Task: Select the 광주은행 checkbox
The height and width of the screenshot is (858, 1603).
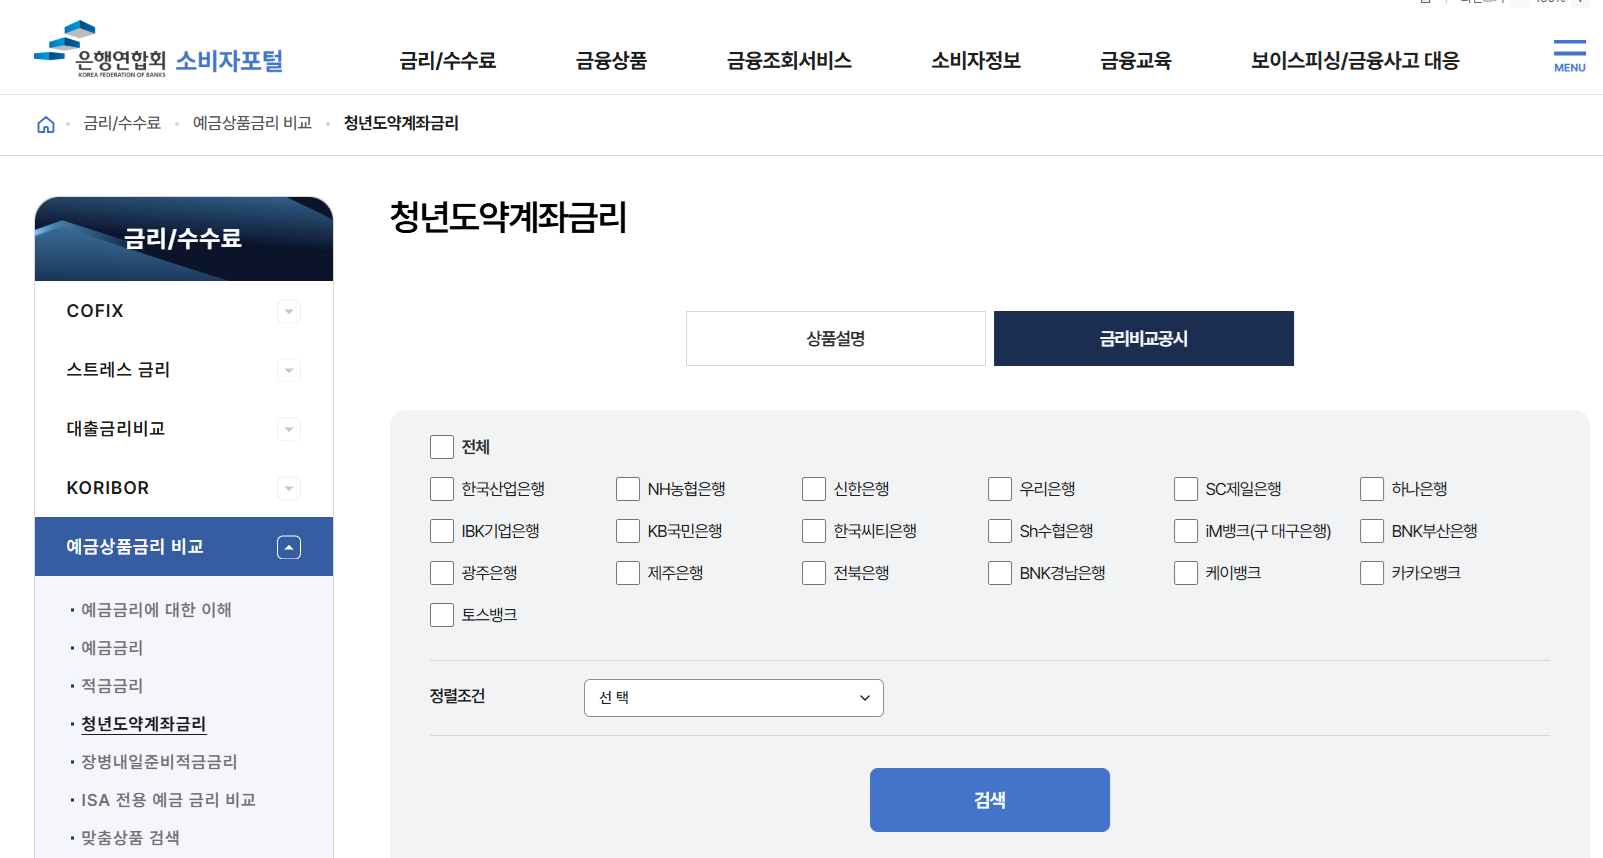Action: [x=442, y=573]
